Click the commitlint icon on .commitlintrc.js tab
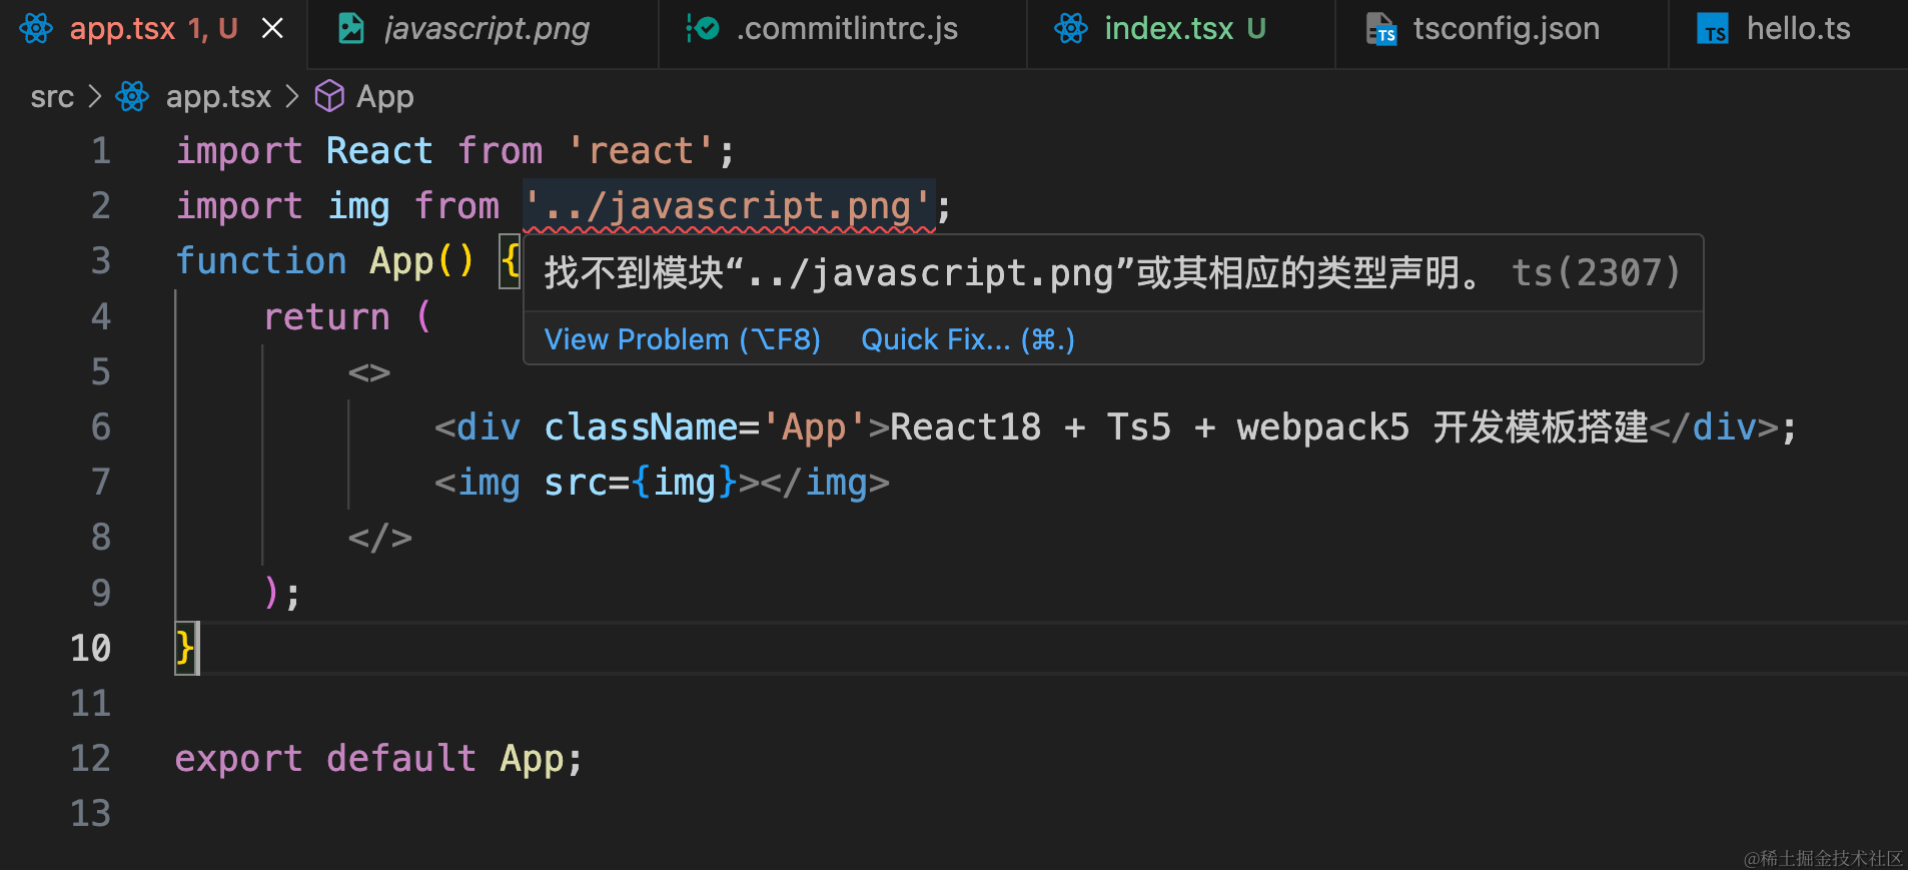1908x870 pixels. pyautogui.click(x=702, y=29)
